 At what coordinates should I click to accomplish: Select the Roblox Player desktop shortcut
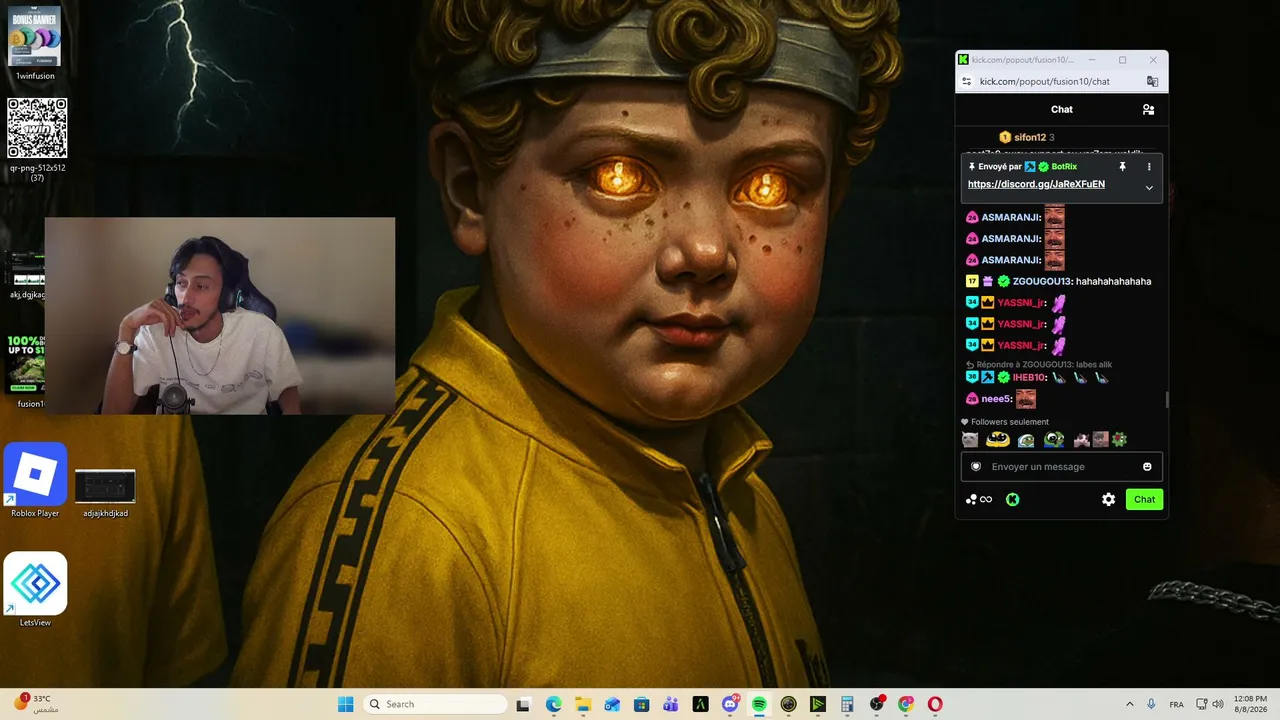(x=35, y=481)
